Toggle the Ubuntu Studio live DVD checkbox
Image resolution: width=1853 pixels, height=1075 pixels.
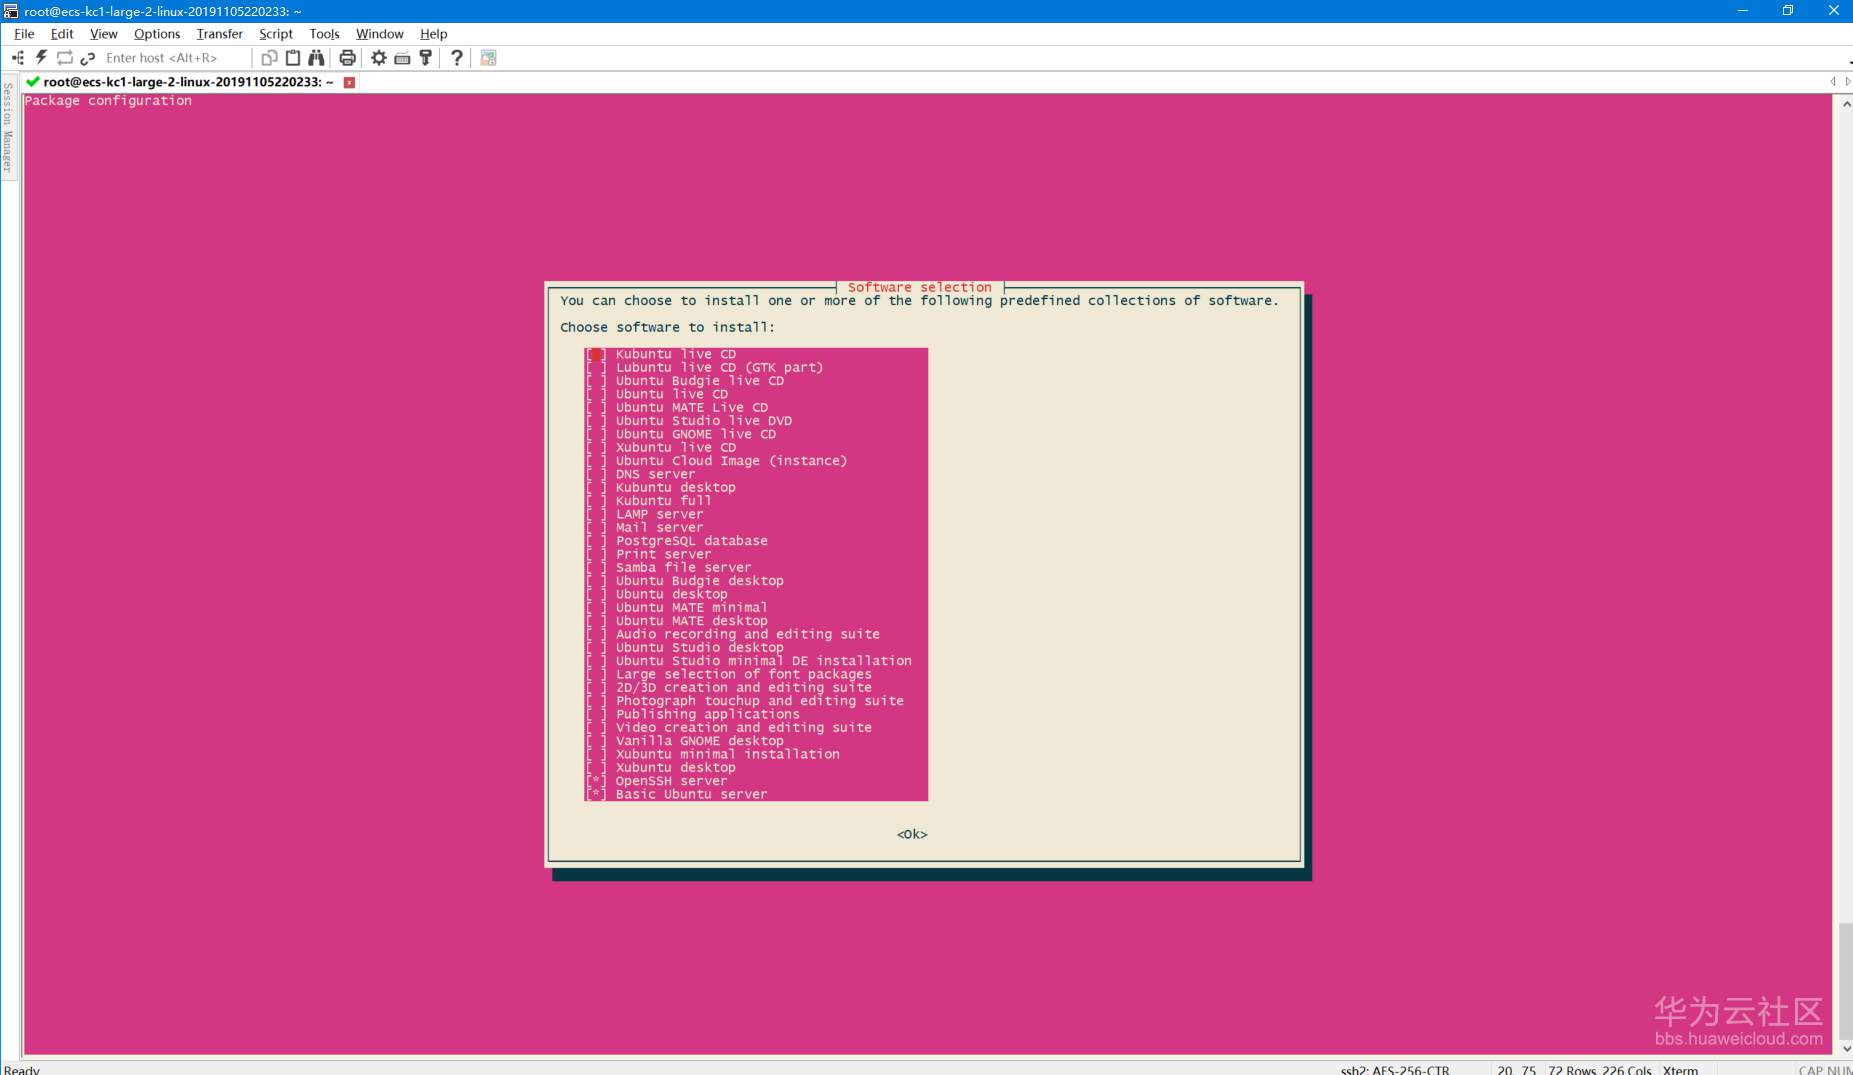click(596, 421)
